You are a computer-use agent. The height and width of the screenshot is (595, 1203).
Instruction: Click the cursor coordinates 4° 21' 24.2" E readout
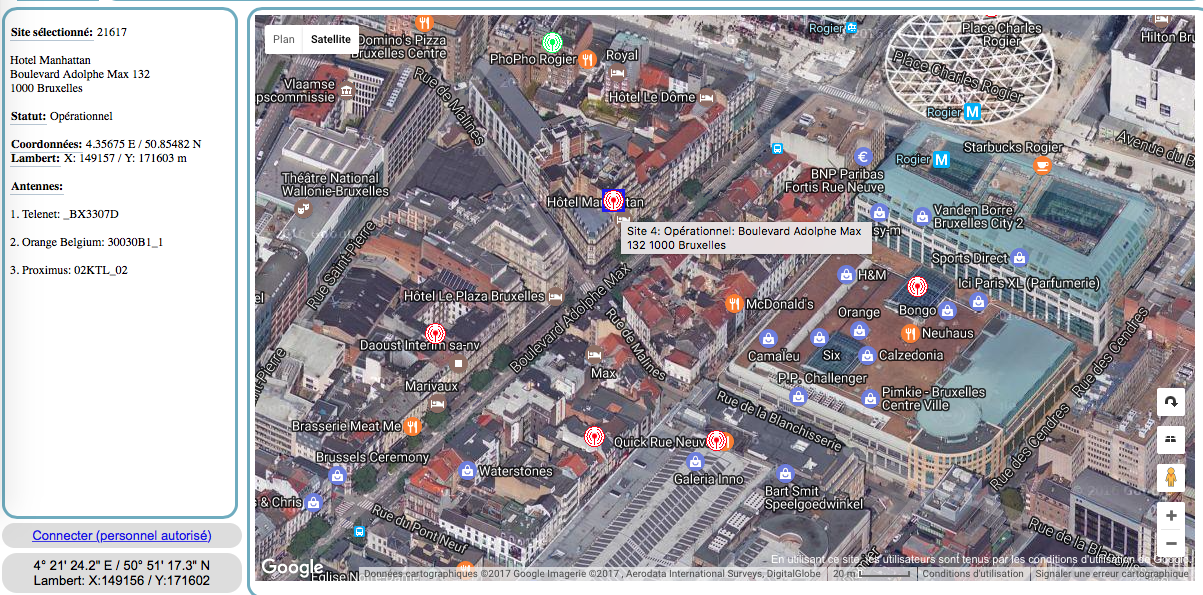tap(122, 565)
